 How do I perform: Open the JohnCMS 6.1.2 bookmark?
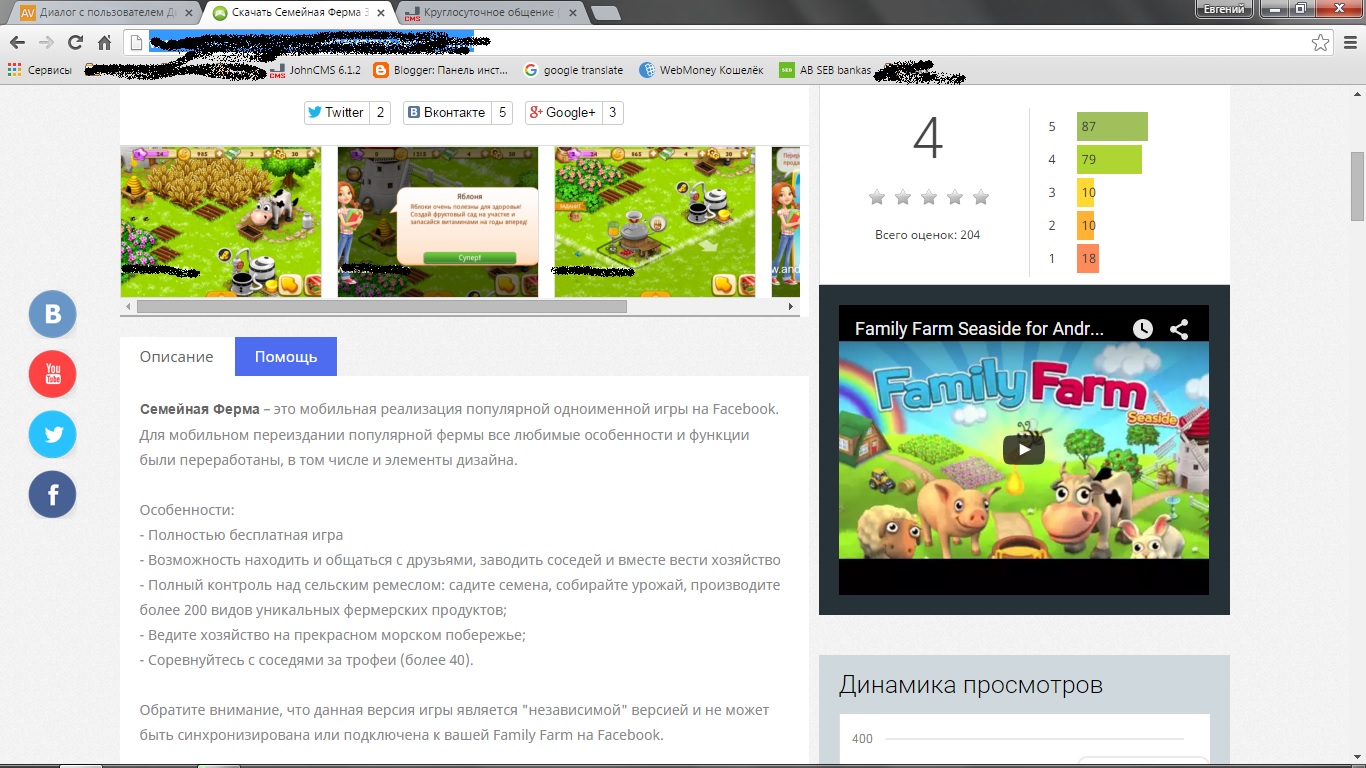click(315, 70)
